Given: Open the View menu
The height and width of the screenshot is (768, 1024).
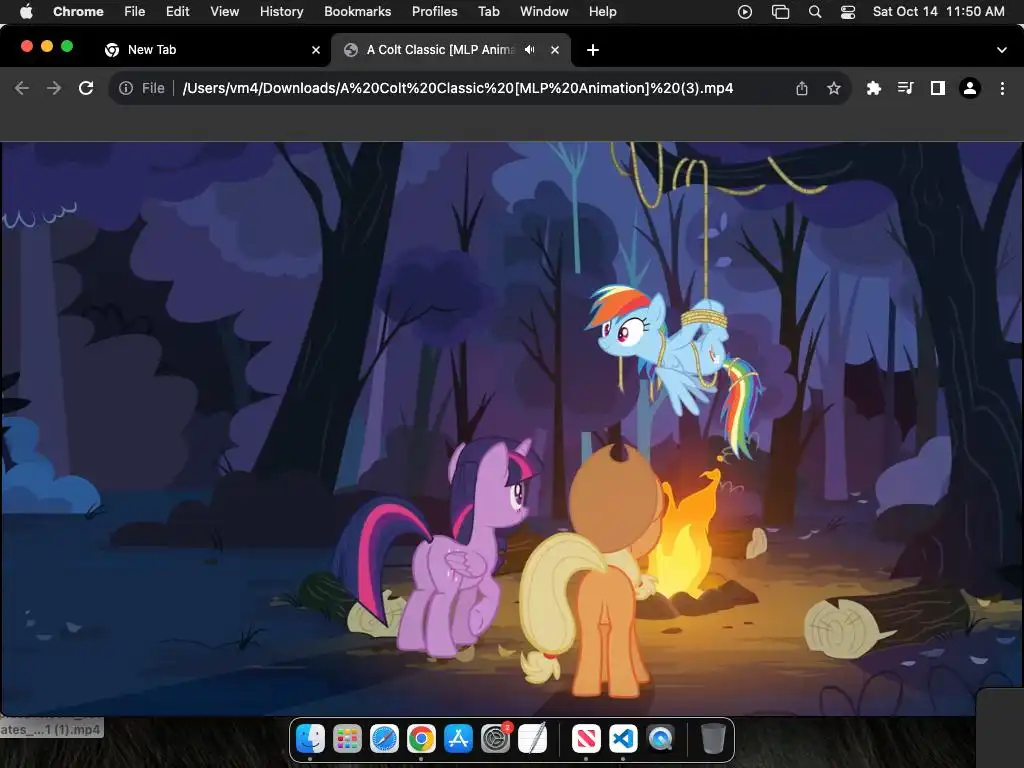Looking at the screenshot, I should tap(224, 11).
